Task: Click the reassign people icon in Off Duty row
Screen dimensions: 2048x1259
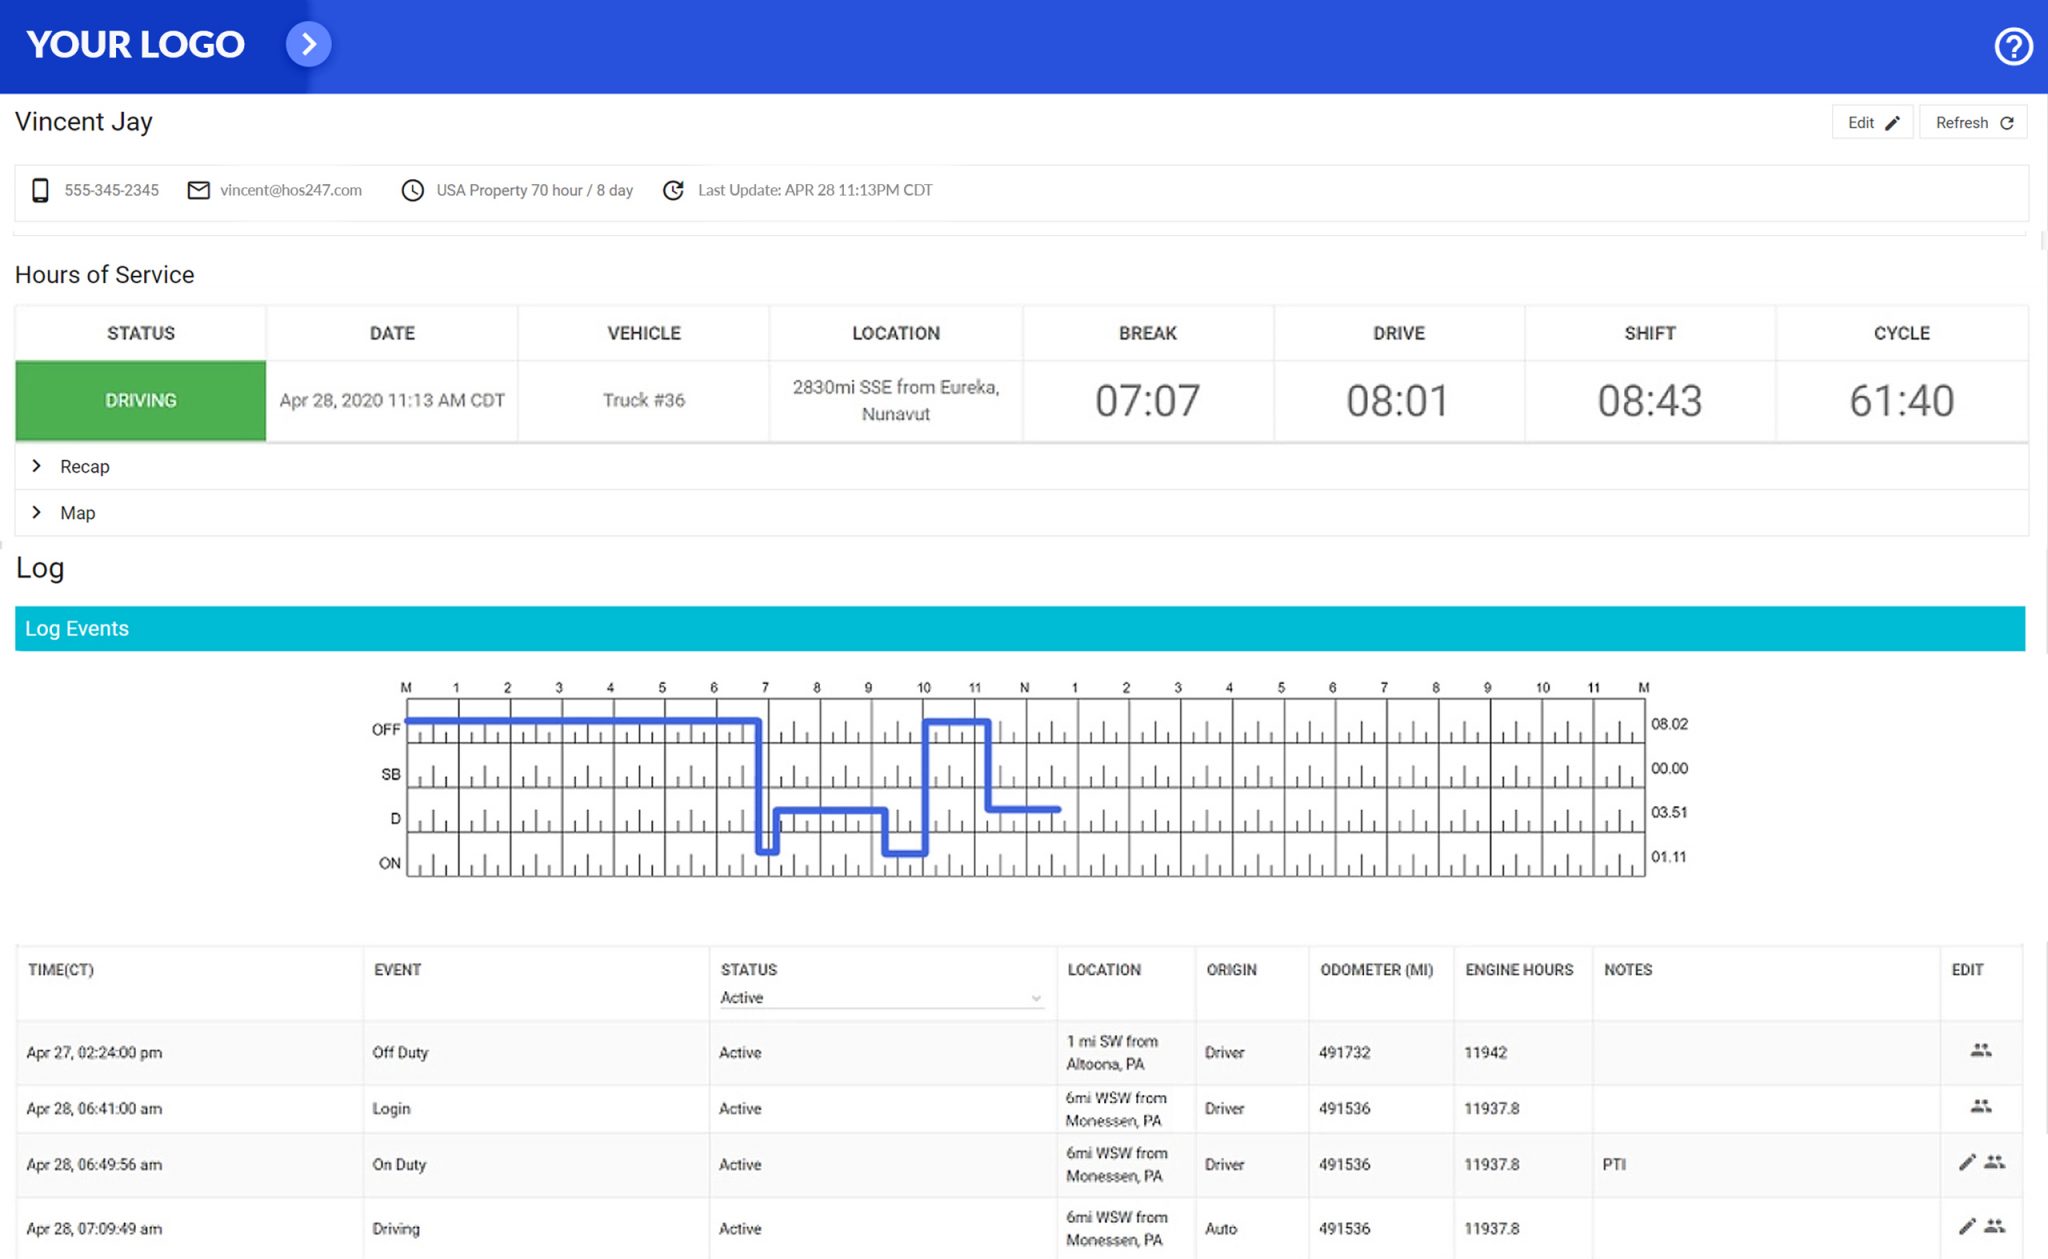Action: click(x=1981, y=1050)
